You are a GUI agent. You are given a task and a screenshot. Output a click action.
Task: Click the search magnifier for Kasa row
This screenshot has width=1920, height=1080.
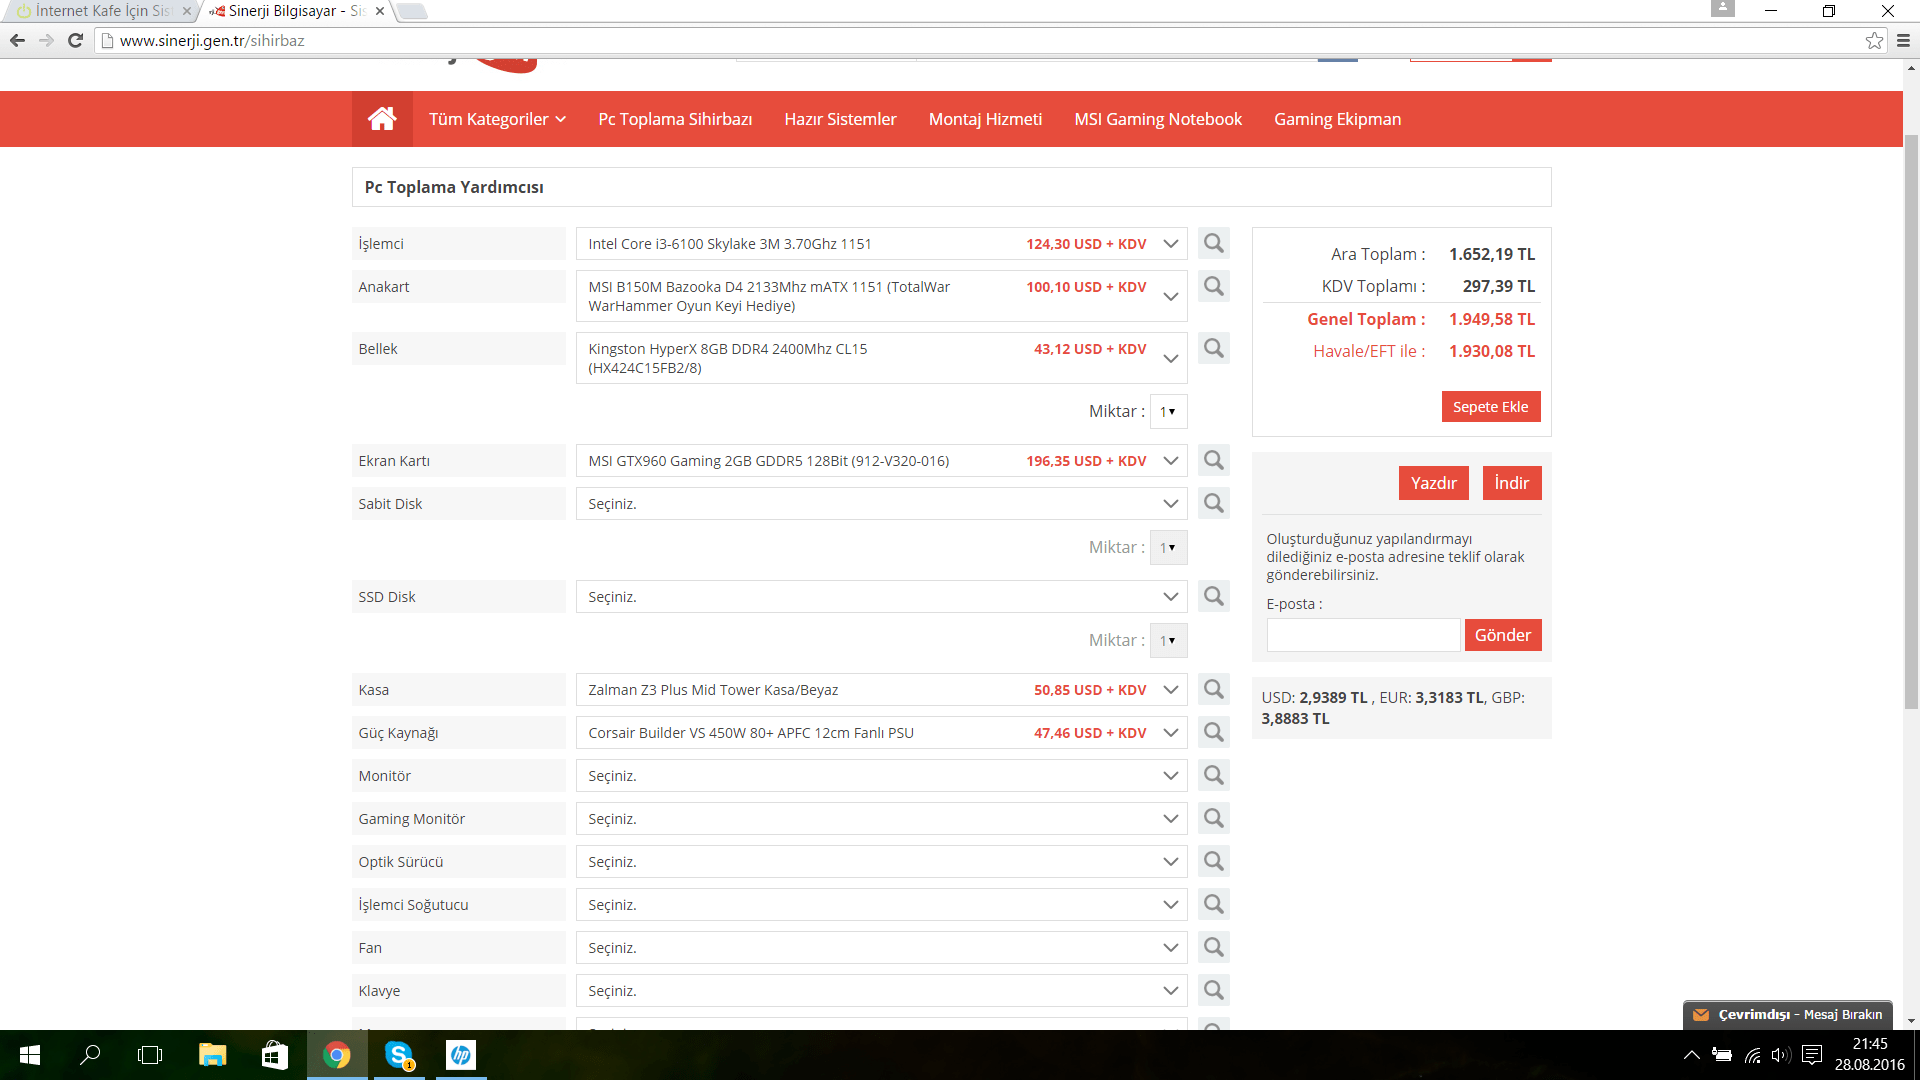pos(1213,689)
